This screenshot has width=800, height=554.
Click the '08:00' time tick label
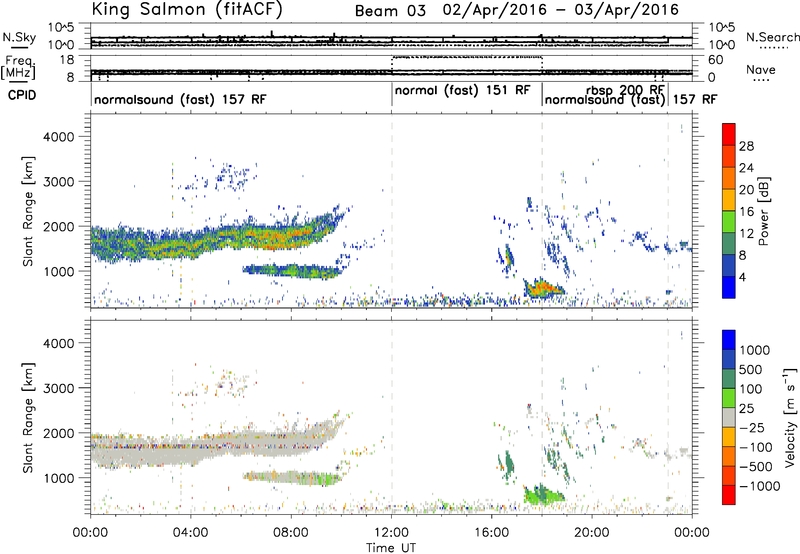291,533
